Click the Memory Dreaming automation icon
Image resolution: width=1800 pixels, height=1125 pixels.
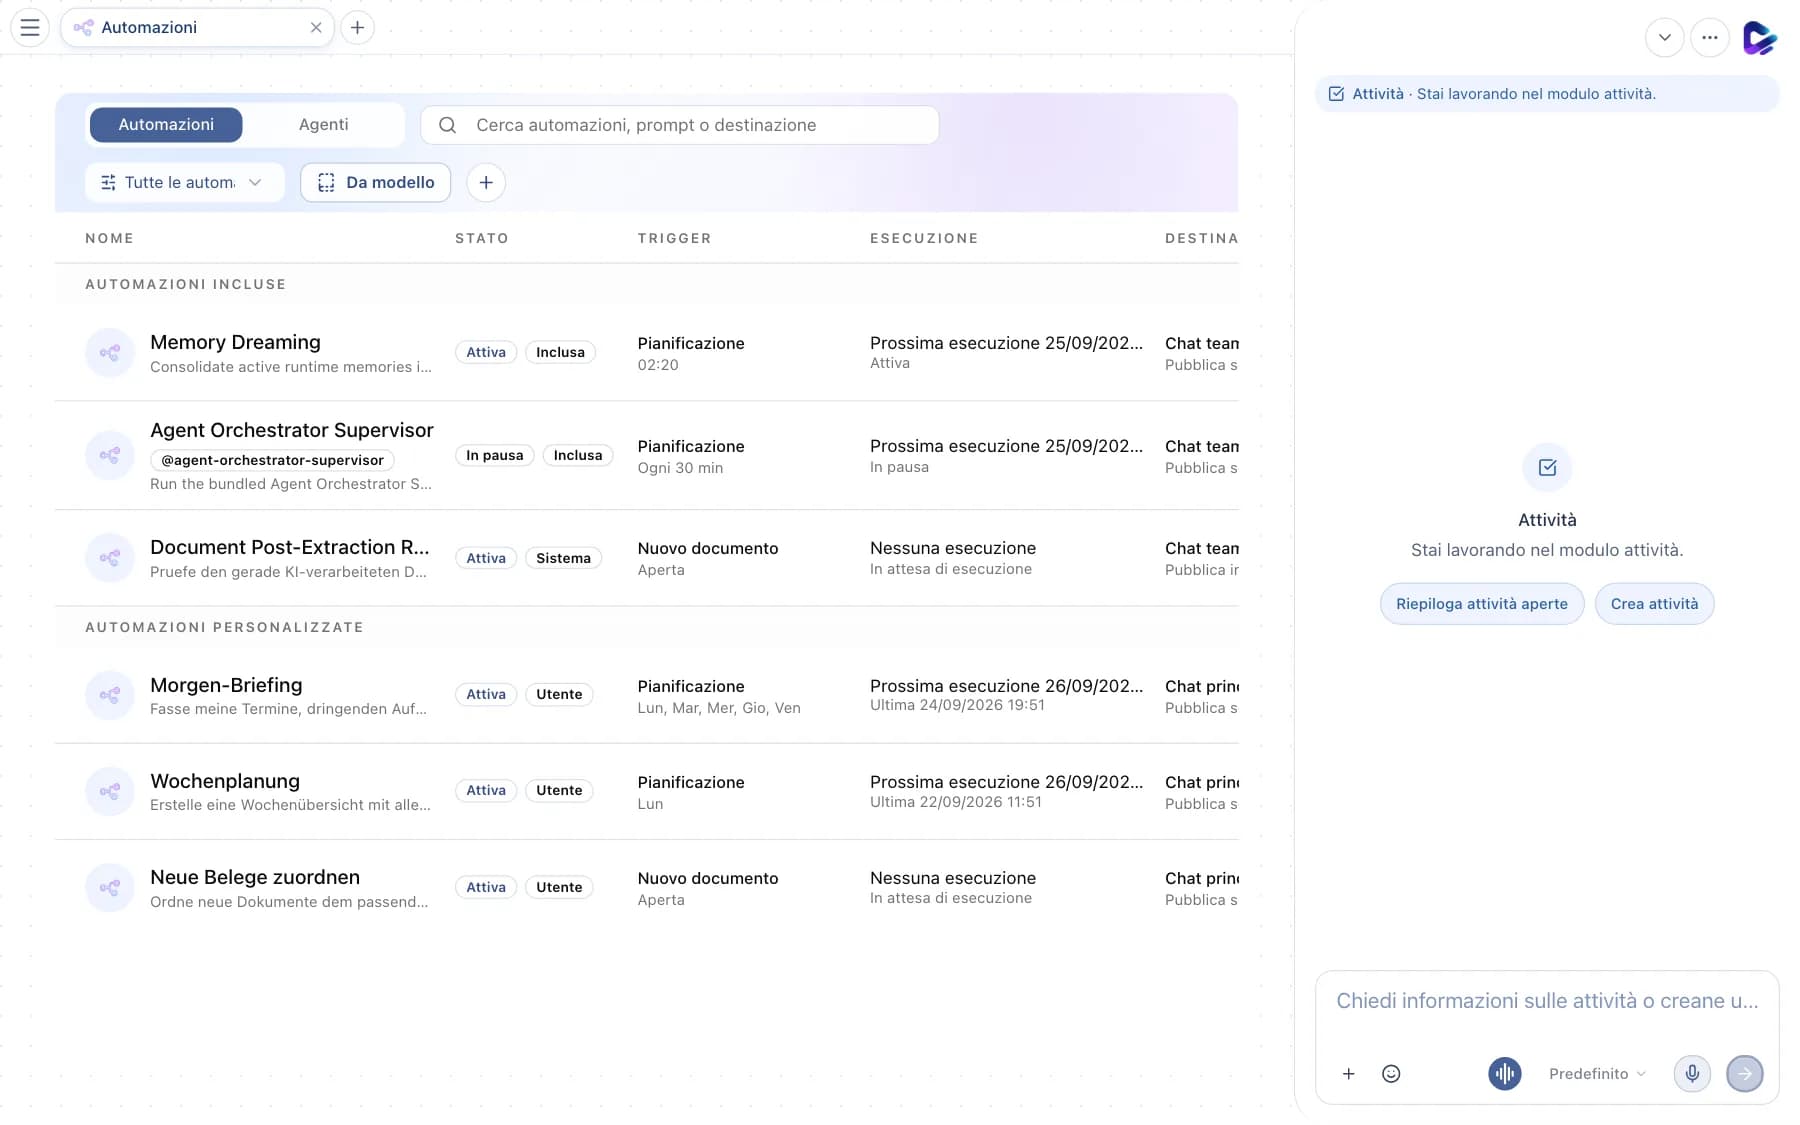coord(110,353)
